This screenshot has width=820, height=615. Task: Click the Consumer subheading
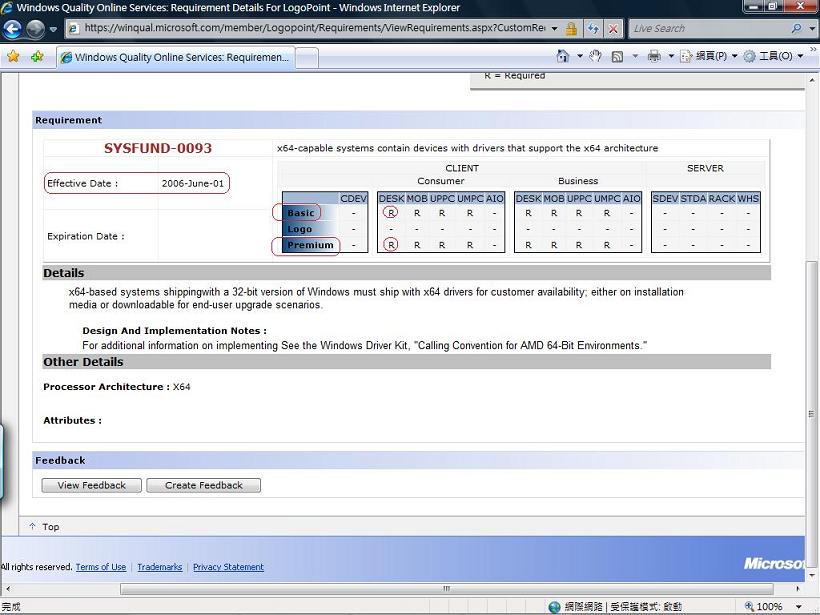pyautogui.click(x=441, y=181)
